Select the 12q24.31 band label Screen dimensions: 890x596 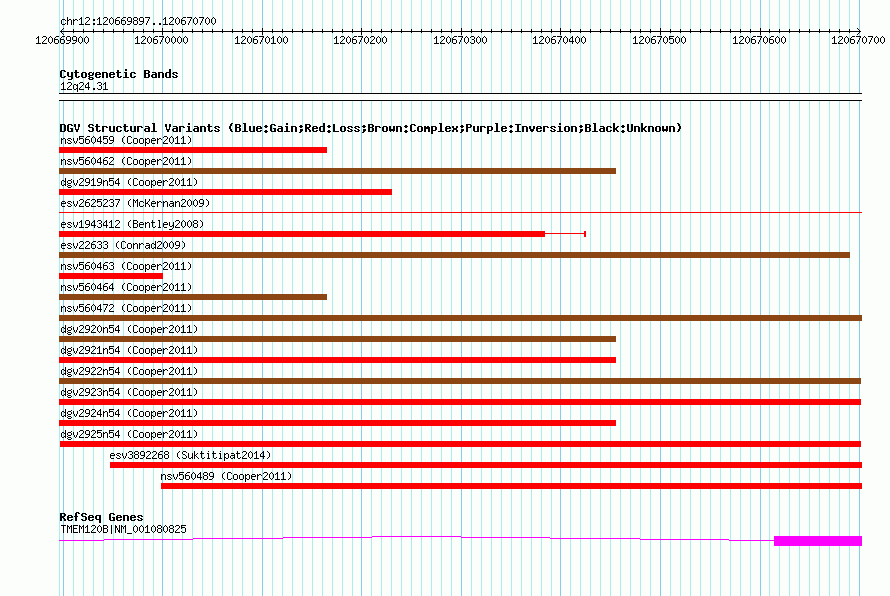click(84, 86)
